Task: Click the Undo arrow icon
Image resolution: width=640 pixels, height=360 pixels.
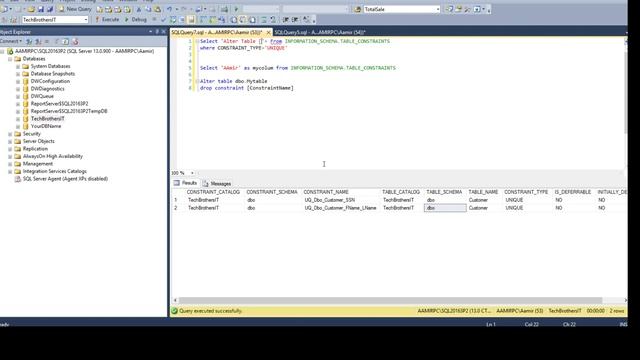Action: (x=169, y=9)
